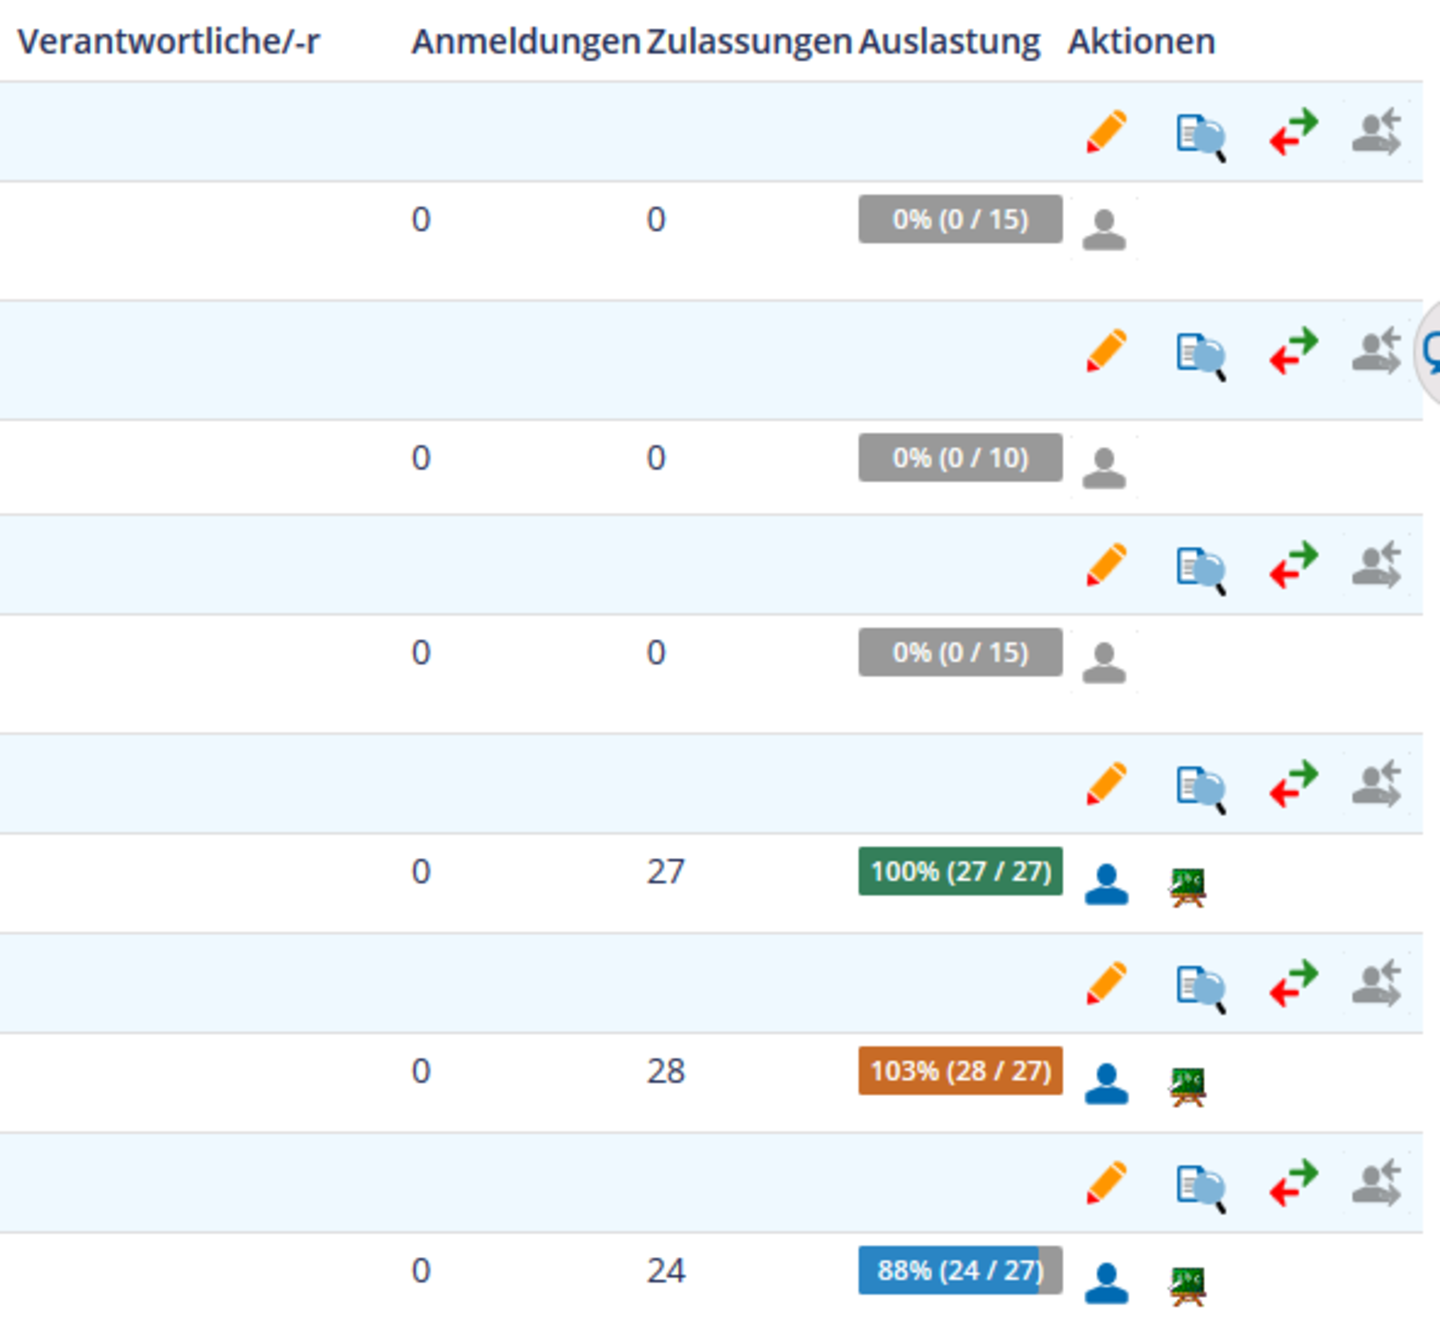Click the grey 0% (0 / 10) utilization badge
Viewport: 1440px width, 1331px height.
[x=960, y=457]
